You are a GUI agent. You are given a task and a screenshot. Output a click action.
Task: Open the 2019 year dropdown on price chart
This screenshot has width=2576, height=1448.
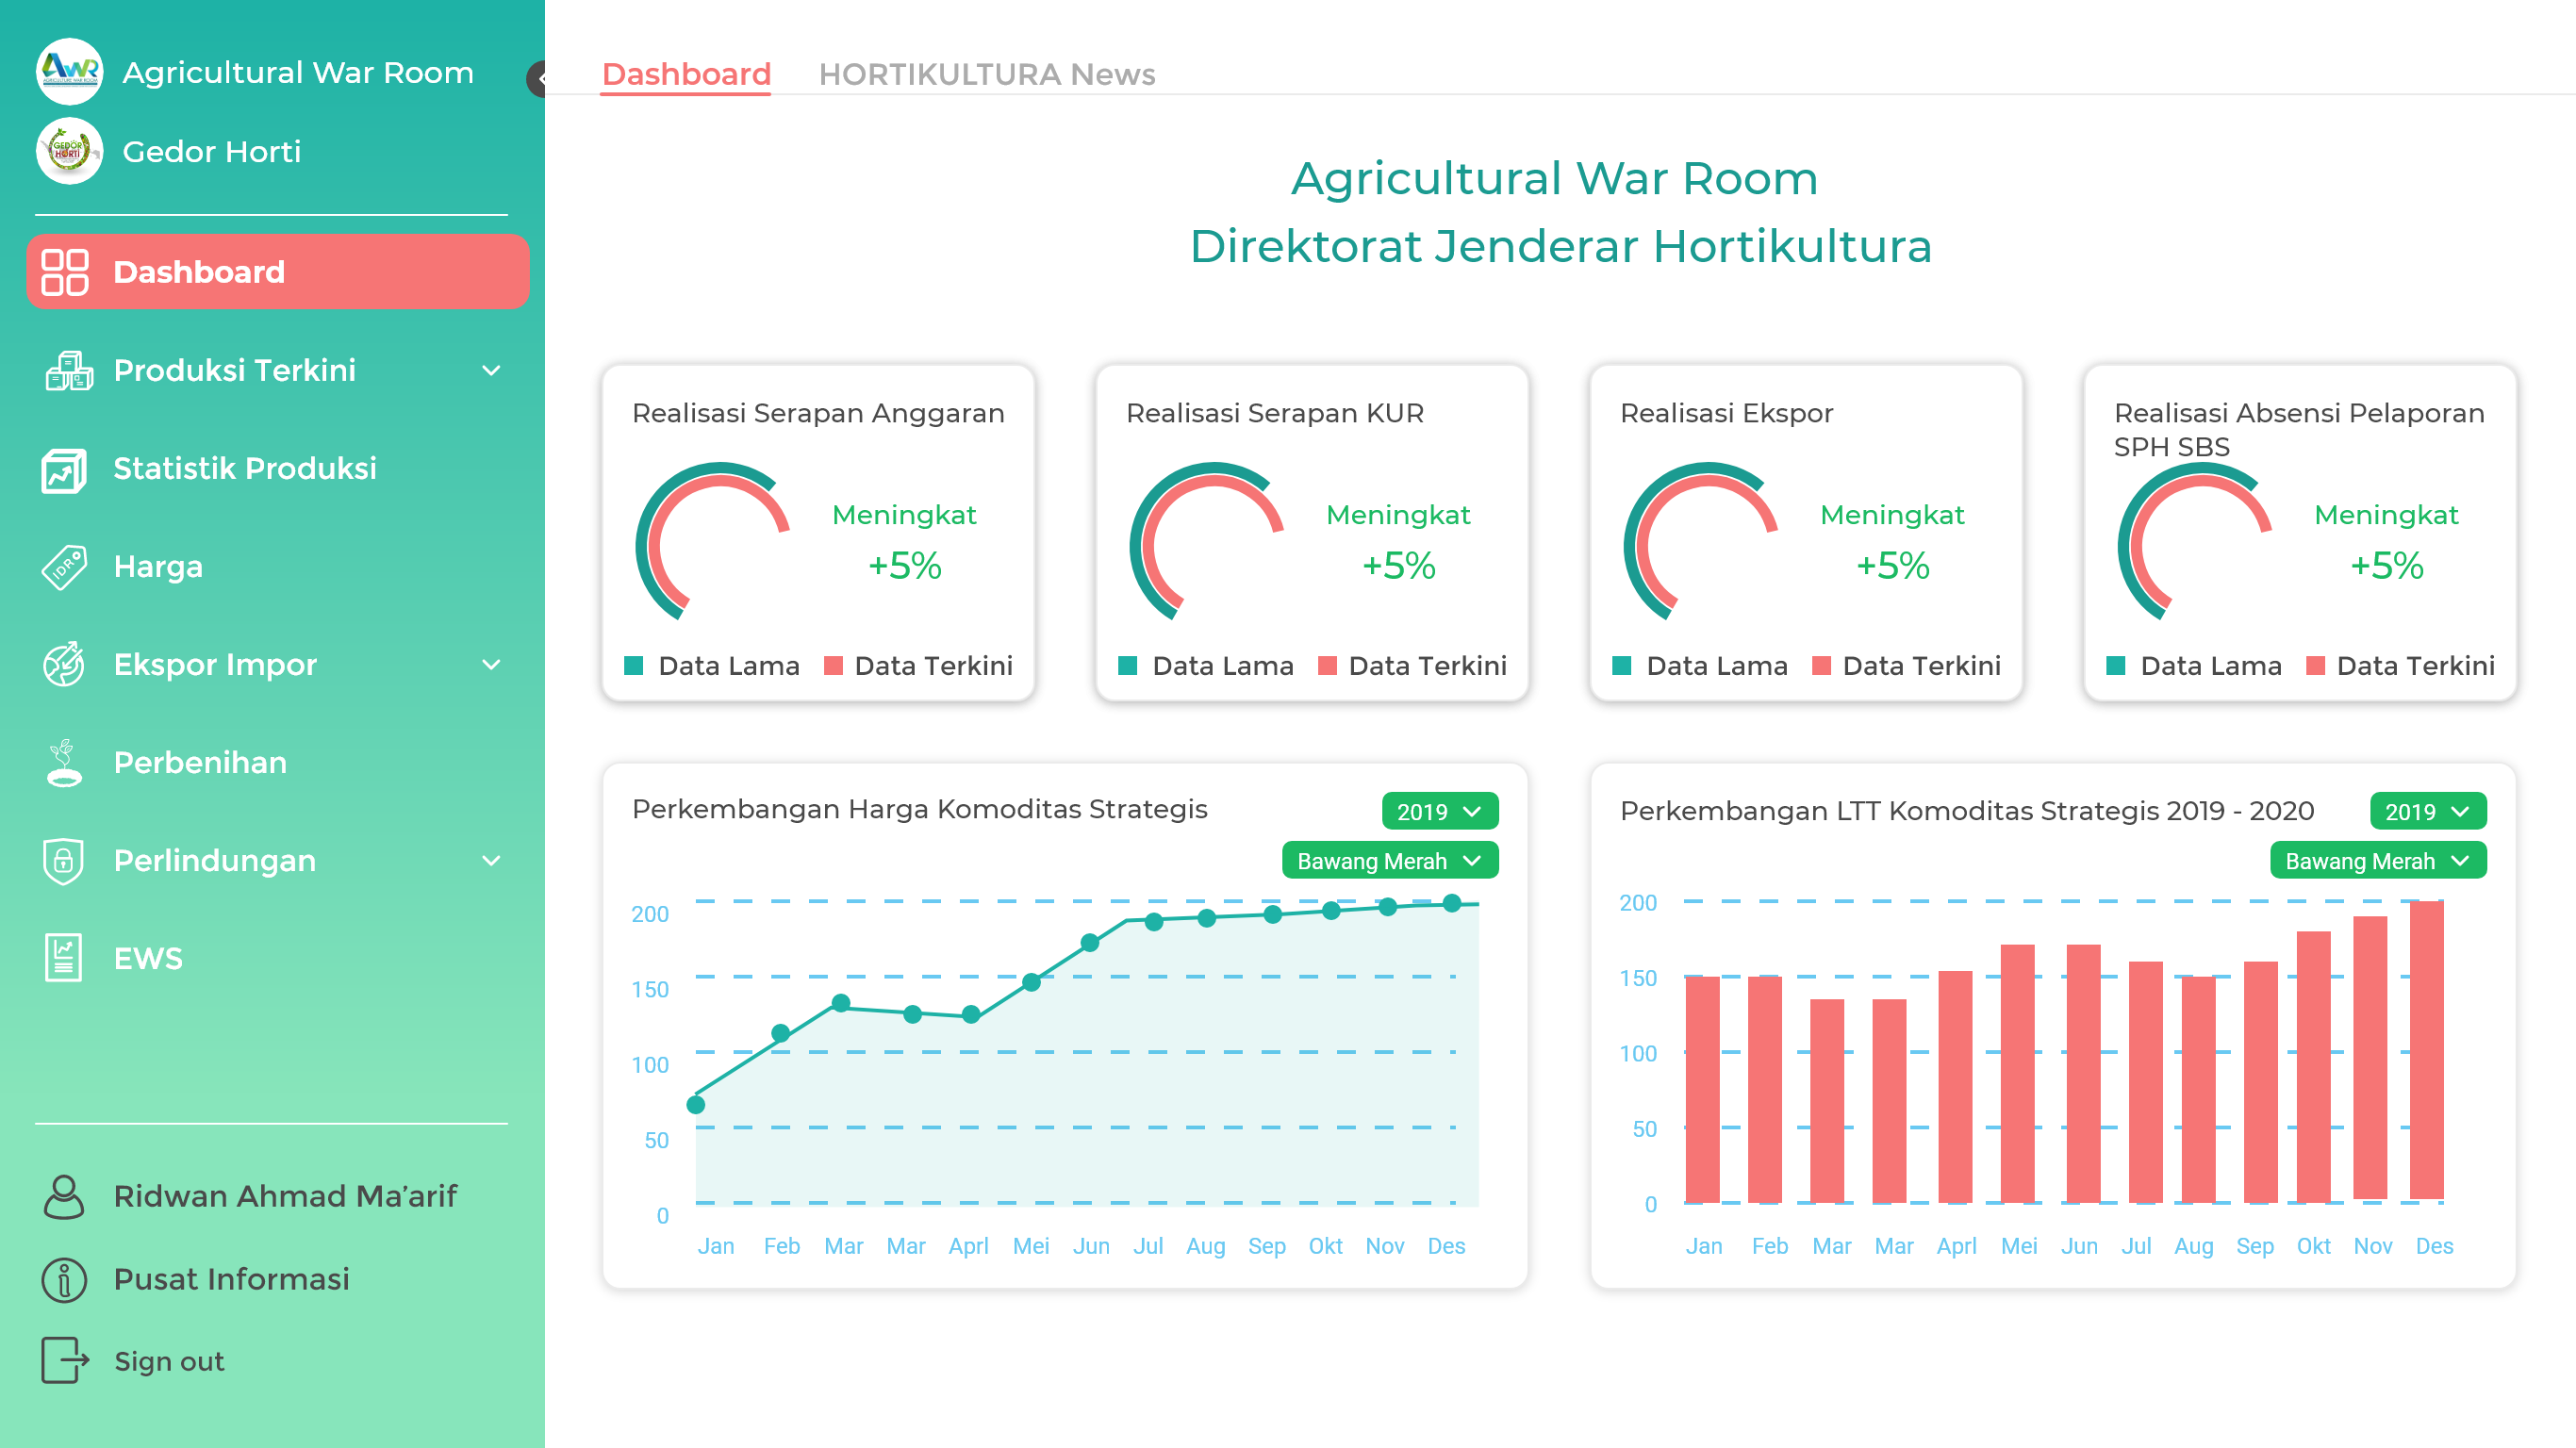[1437, 812]
